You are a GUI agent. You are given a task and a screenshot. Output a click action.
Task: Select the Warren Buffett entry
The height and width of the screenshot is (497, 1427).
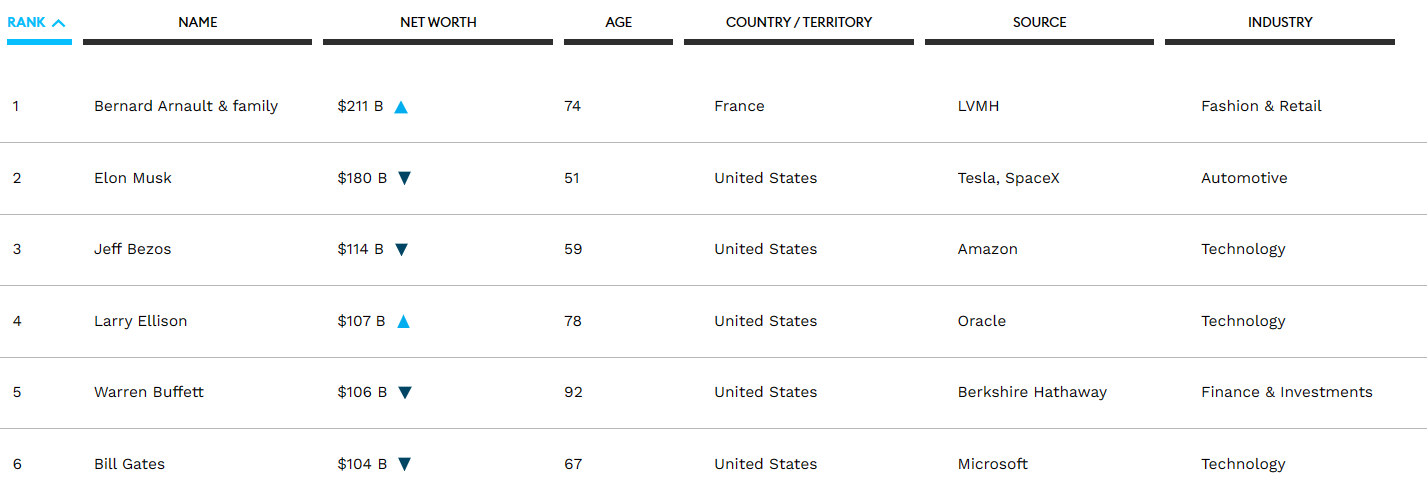pyautogui.click(x=149, y=392)
